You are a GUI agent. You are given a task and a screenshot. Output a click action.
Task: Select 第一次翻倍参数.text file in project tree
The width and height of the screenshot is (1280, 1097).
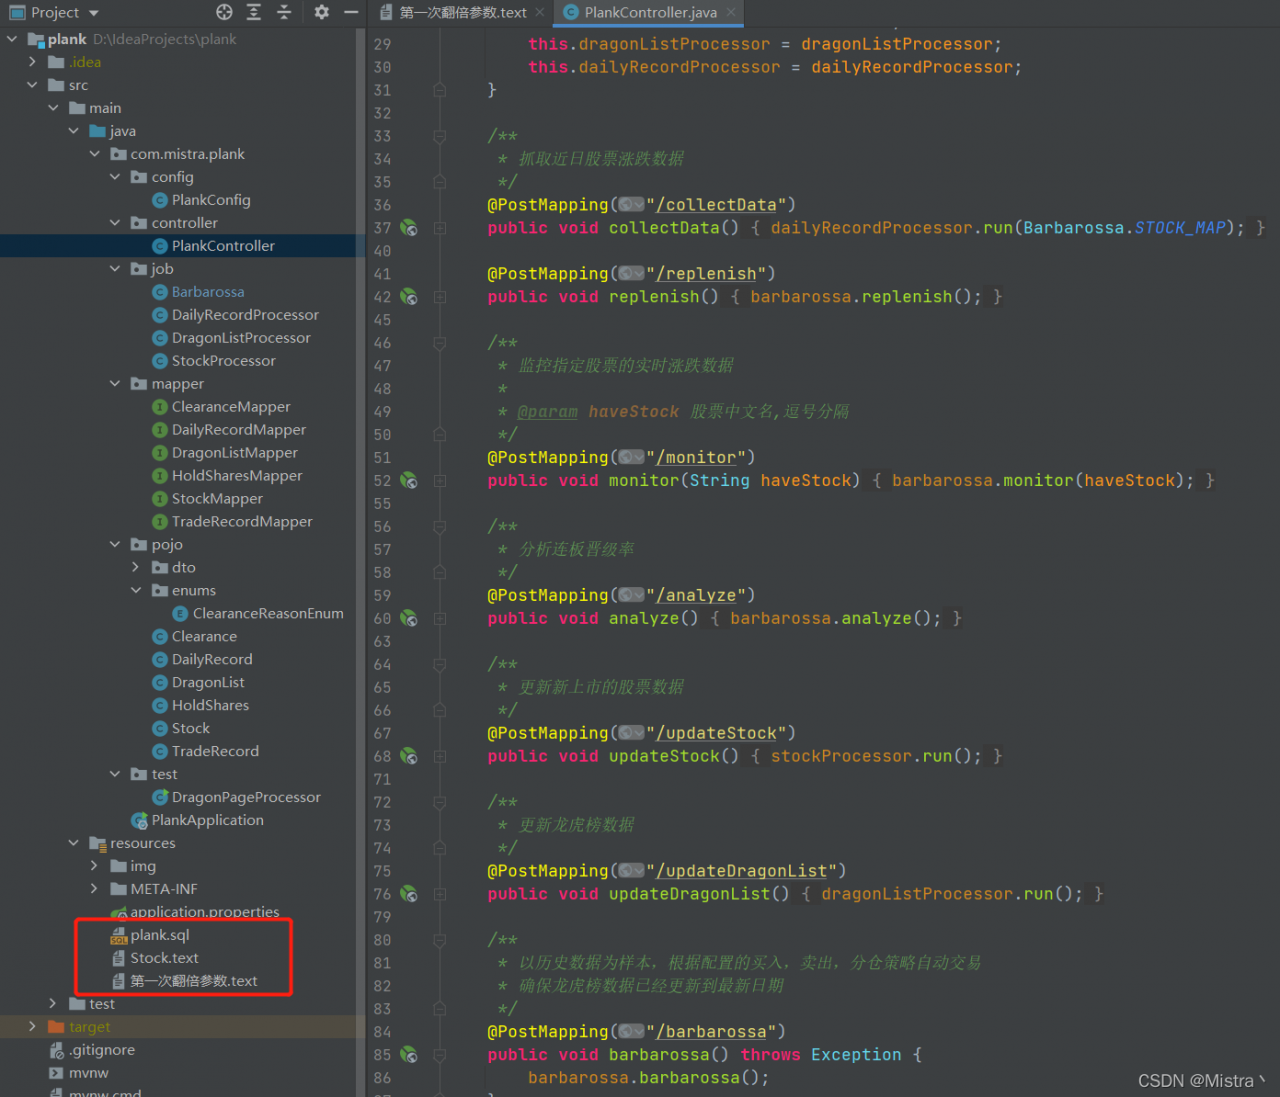(x=194, y=982)
